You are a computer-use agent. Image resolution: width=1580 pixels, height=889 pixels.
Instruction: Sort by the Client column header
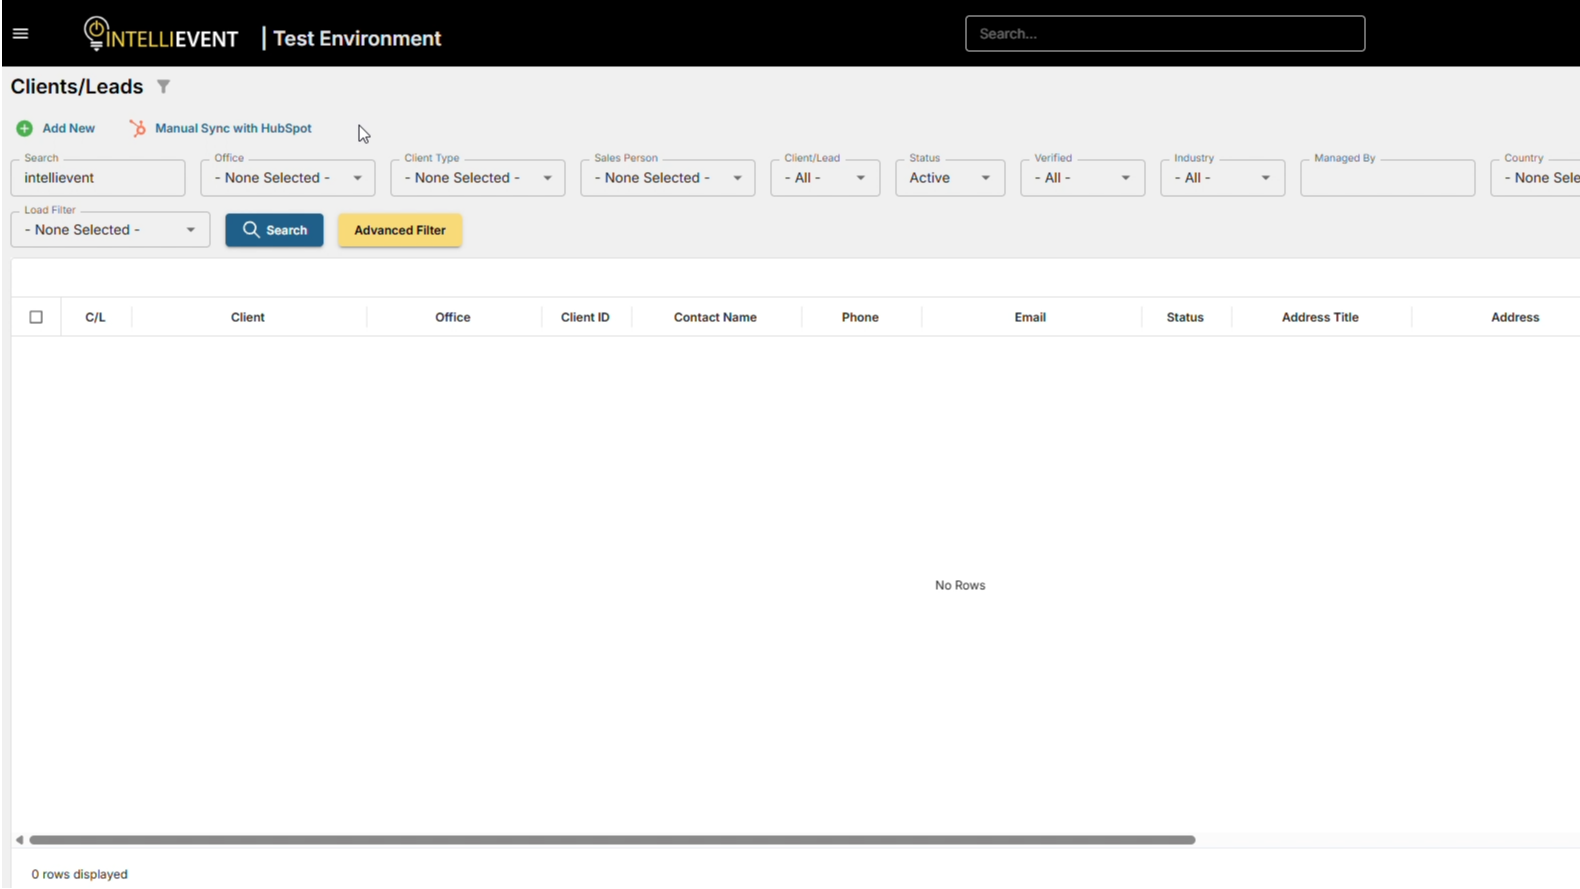[248, 317]
